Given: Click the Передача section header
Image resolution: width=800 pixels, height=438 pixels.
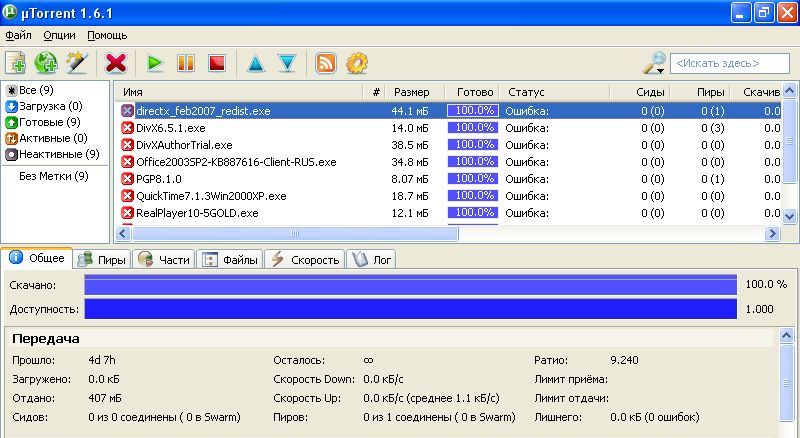Looking at the screenshot, I should coord(45,338).
